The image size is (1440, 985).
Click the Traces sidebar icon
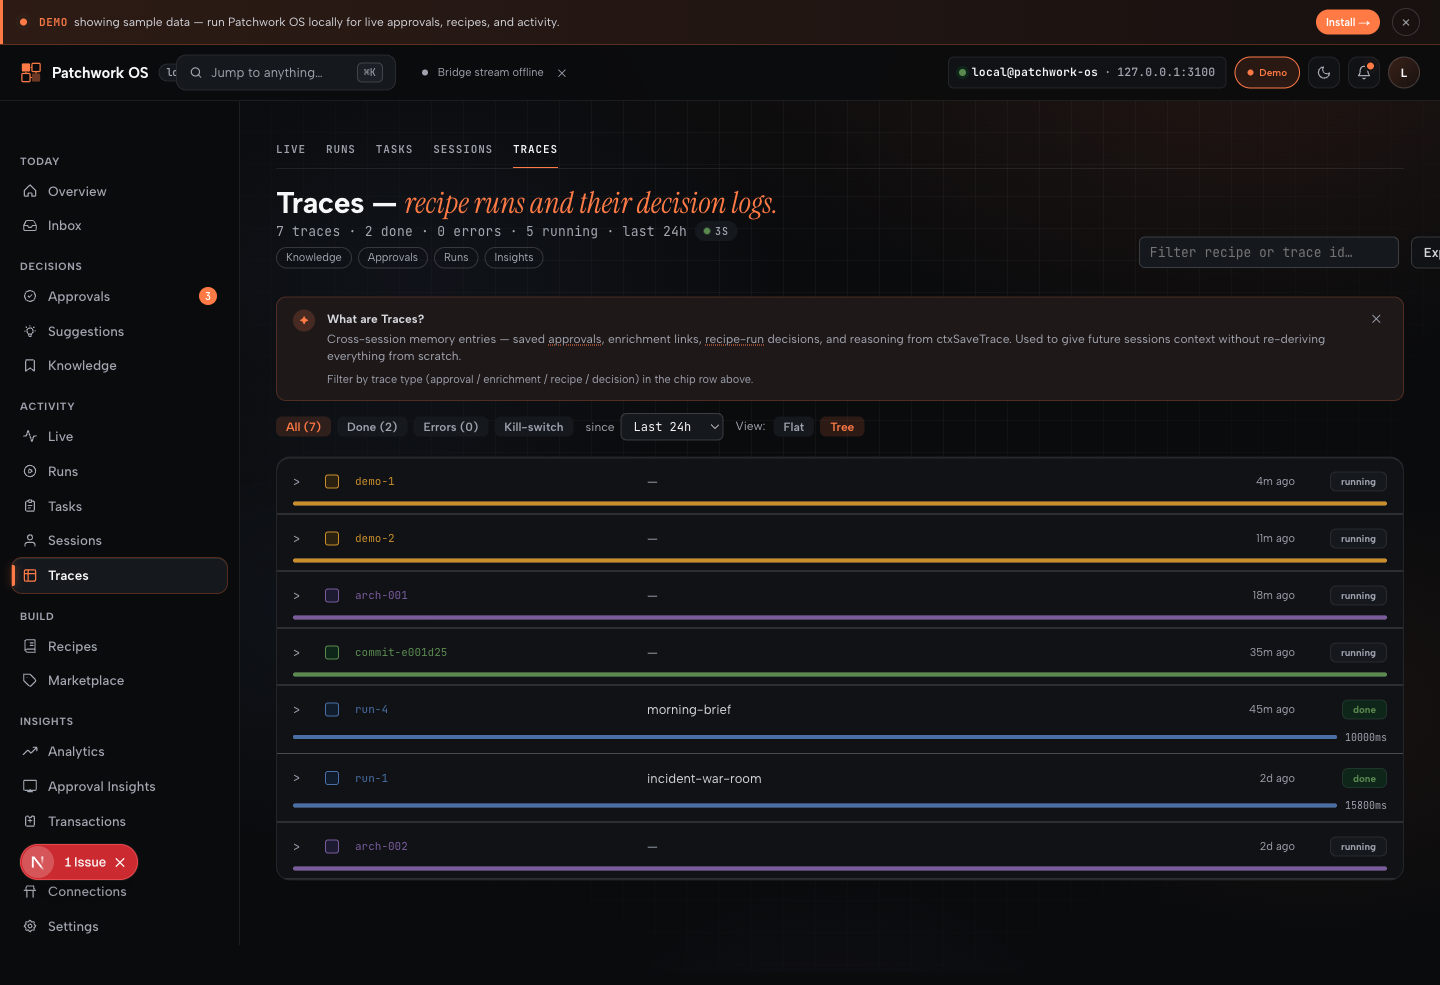click(30, 575)
